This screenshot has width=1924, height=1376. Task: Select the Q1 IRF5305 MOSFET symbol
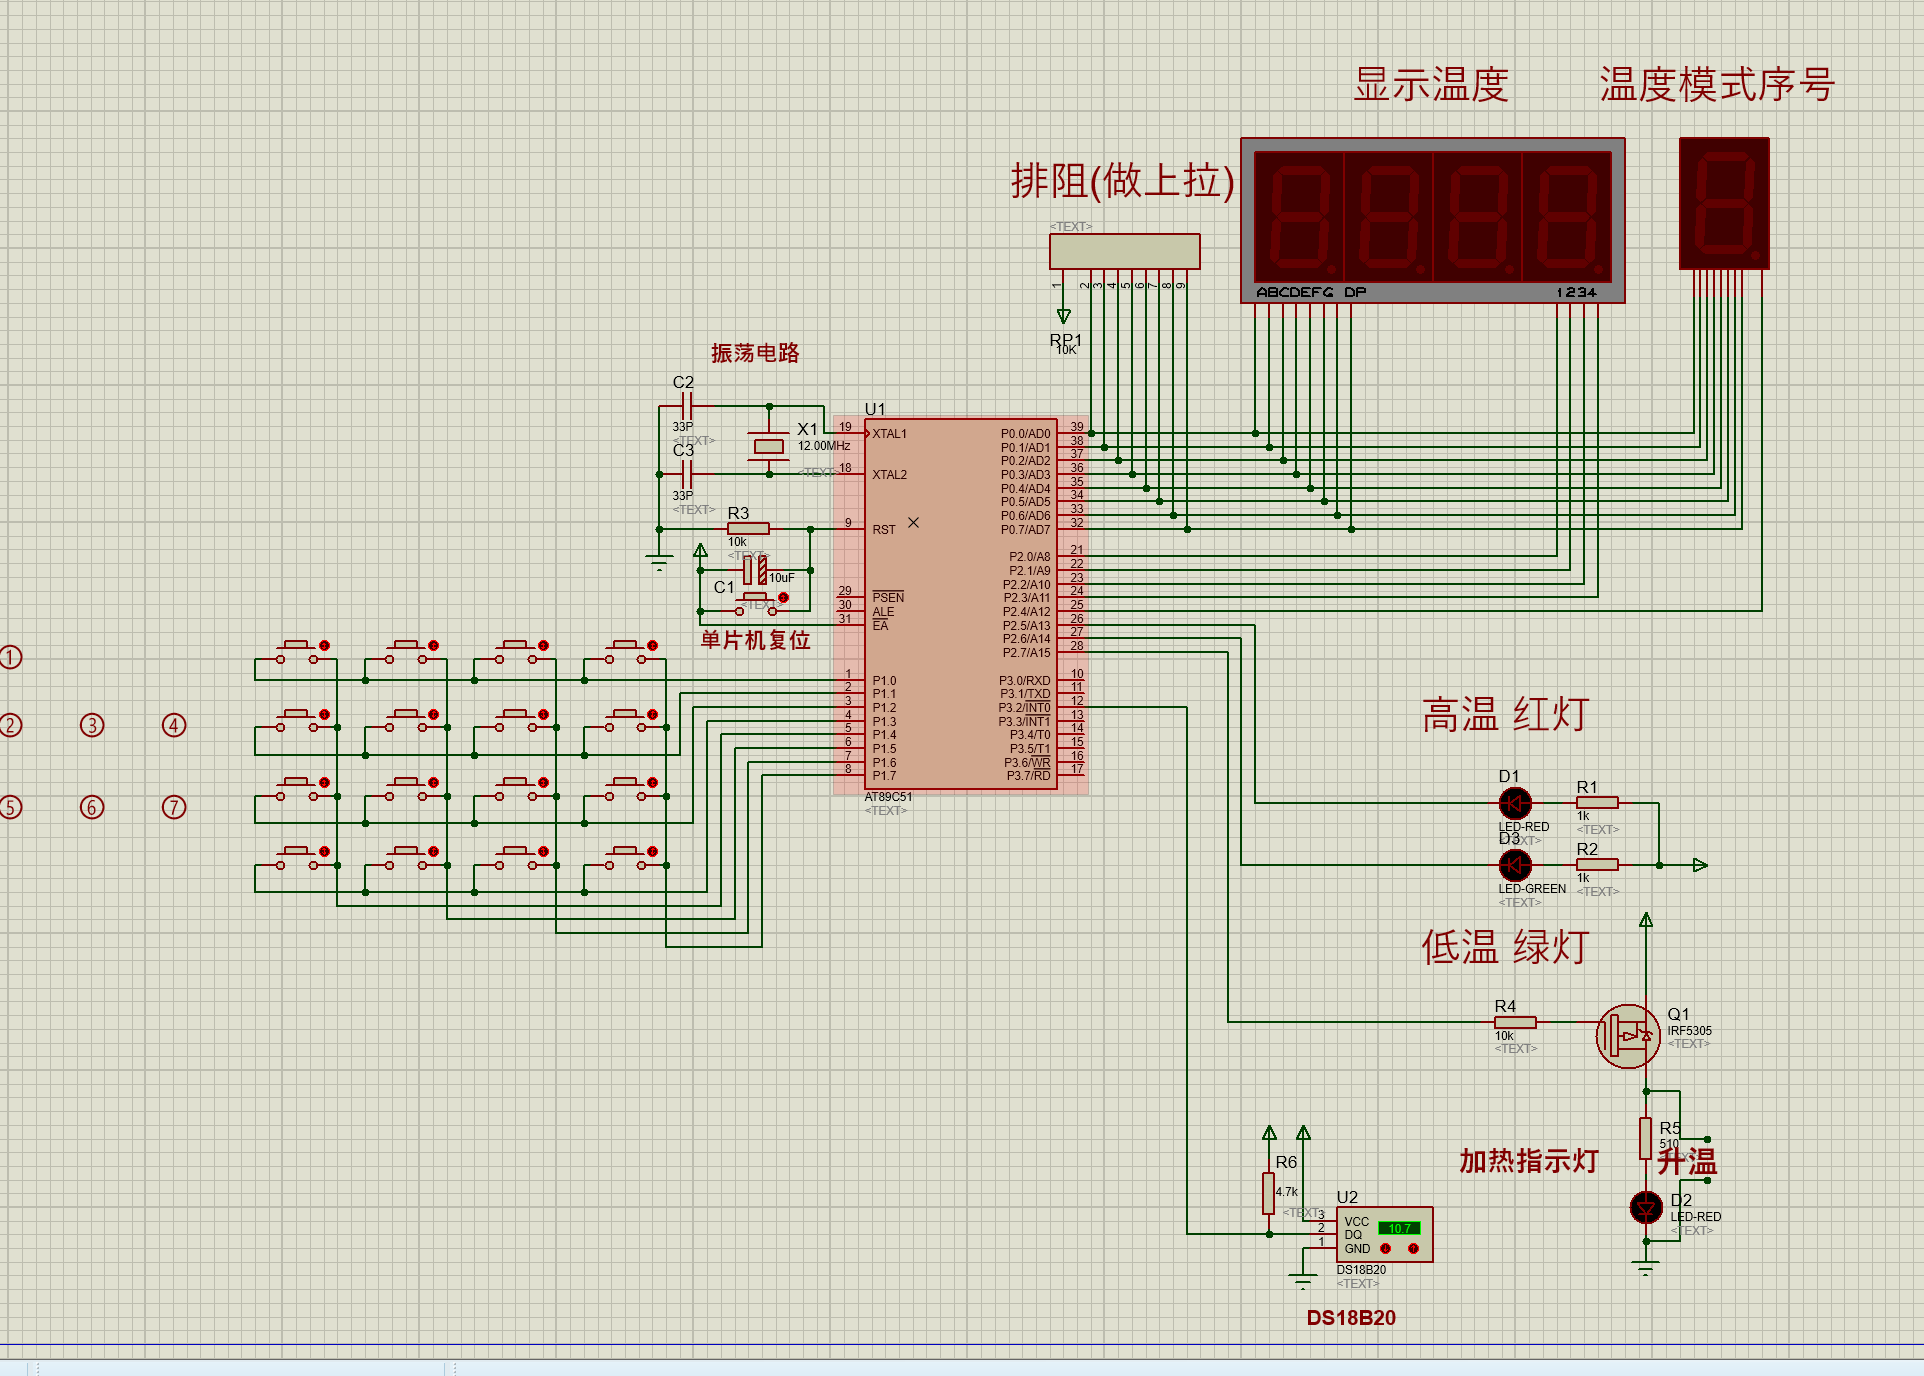coord(1628,1036)
